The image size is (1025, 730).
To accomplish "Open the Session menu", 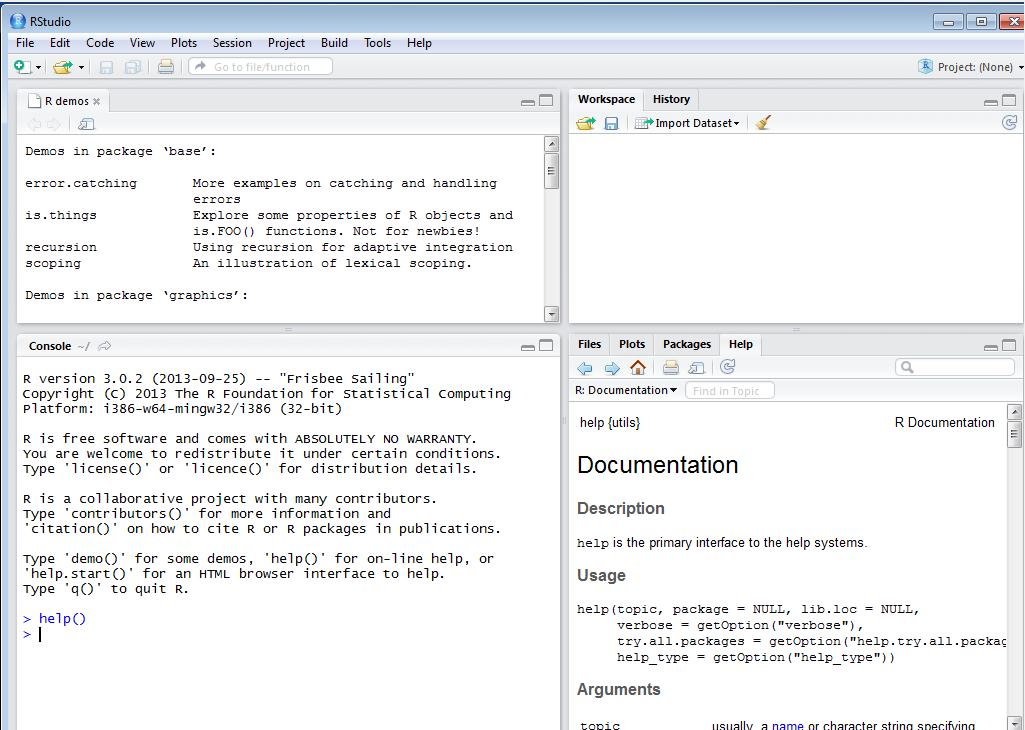I will pyautogui.click(x=232, y=42).
